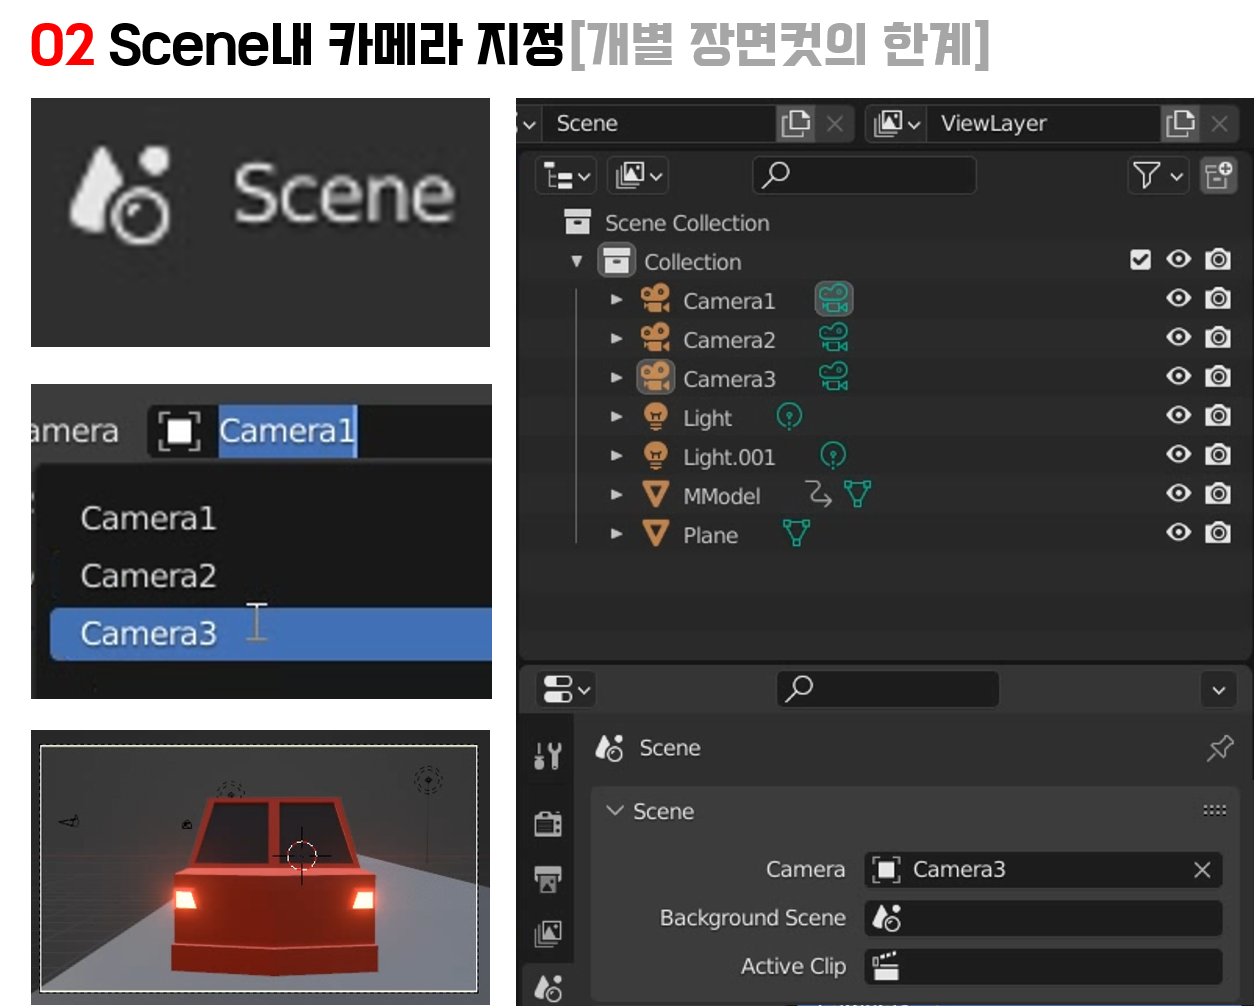Open outliner editor type dropdown
The image size is (1254, 1006).
pyautogui.click(x=566, y=176)
